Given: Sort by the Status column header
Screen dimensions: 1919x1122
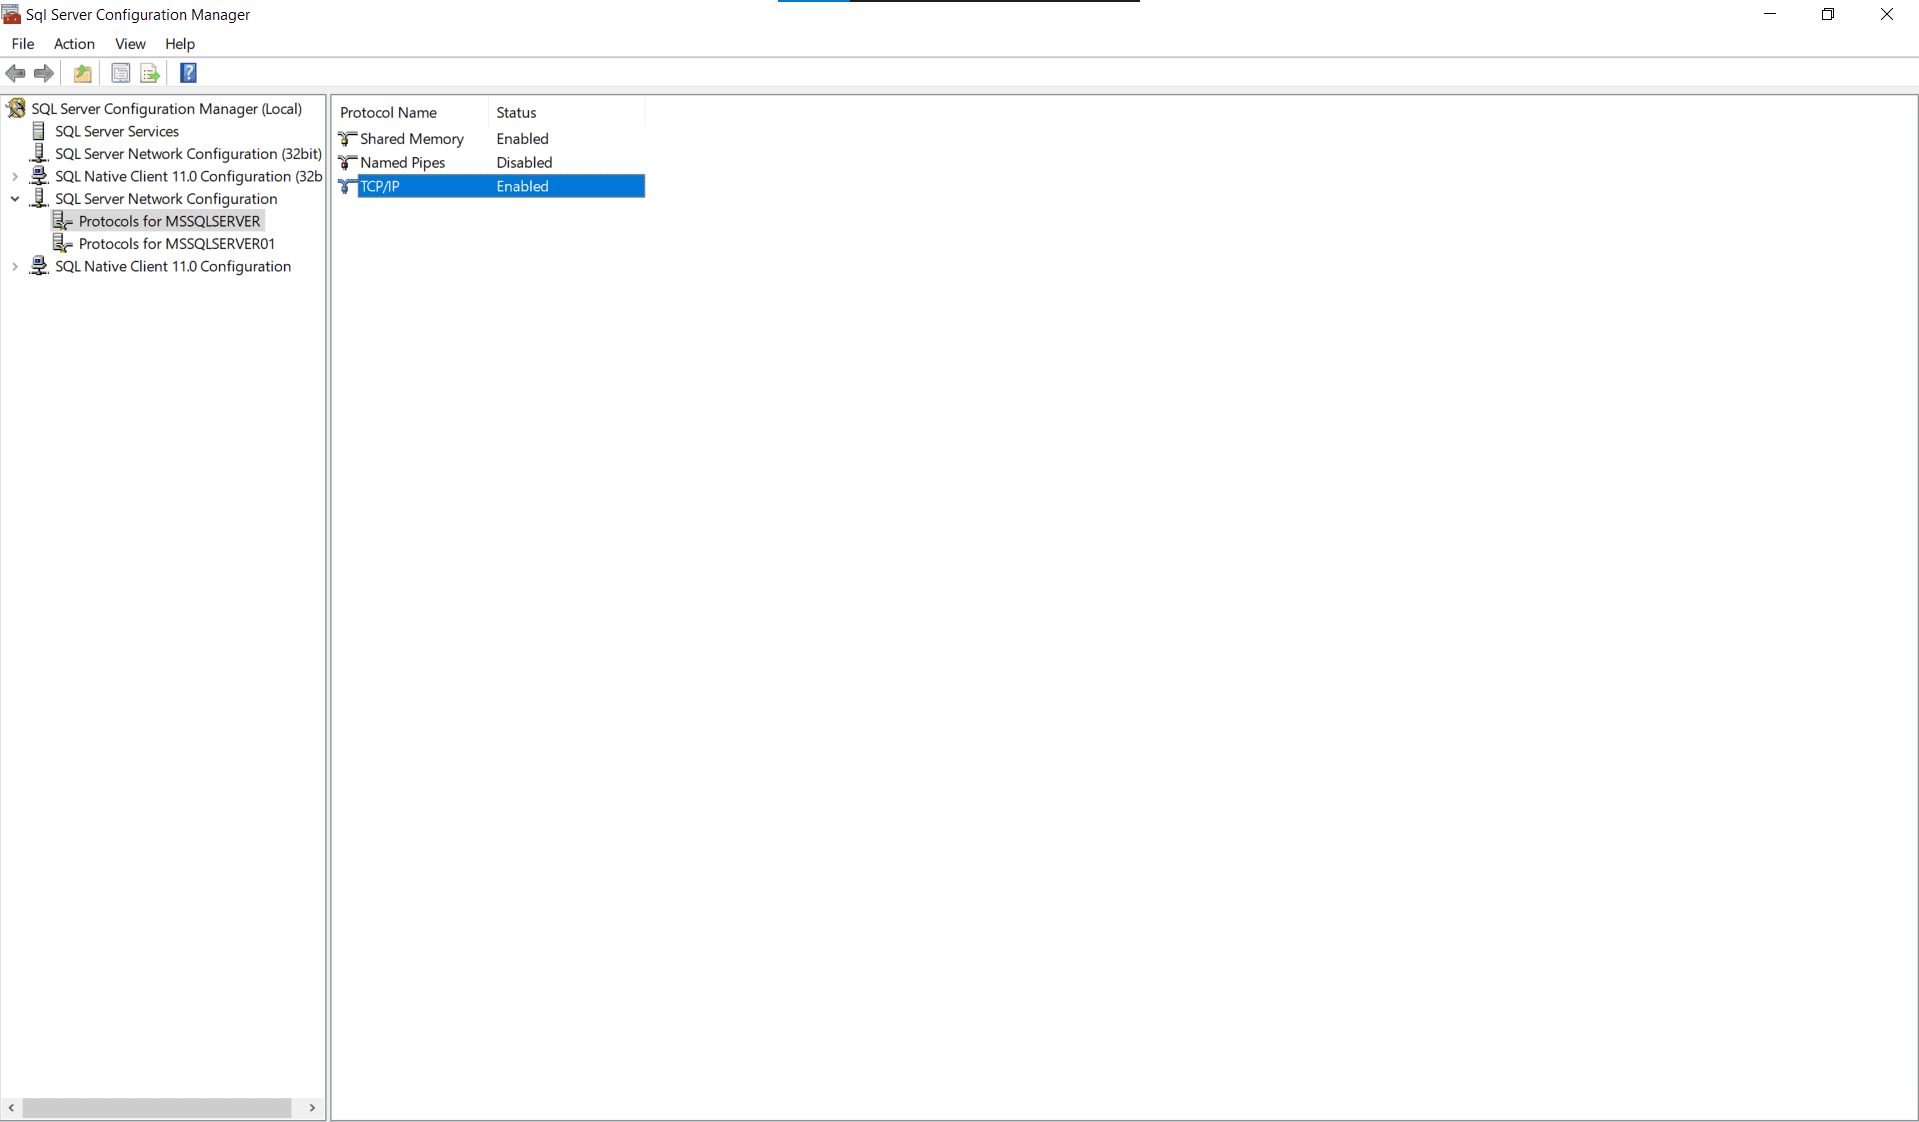Looking at the screenshot, I should pos(516,112).
